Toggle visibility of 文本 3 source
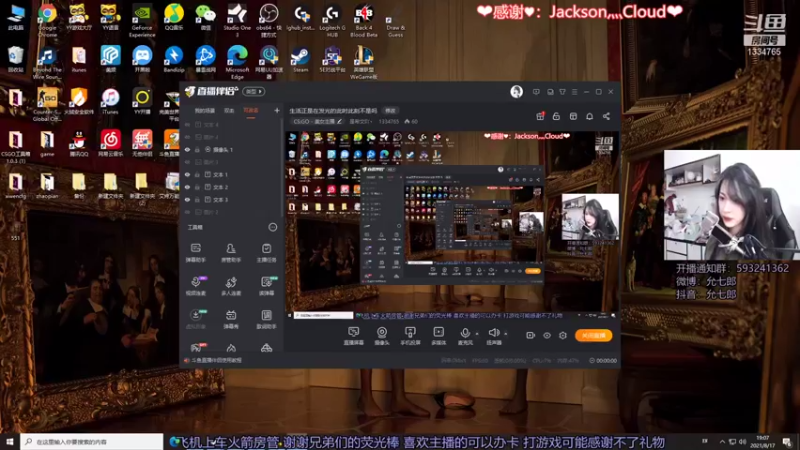 coord(187,199)
